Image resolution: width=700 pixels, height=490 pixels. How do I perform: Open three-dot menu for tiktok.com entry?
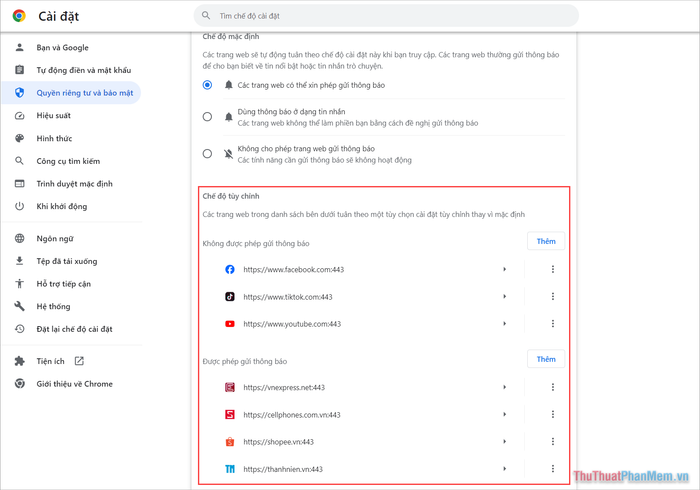(x=553, y=296)
